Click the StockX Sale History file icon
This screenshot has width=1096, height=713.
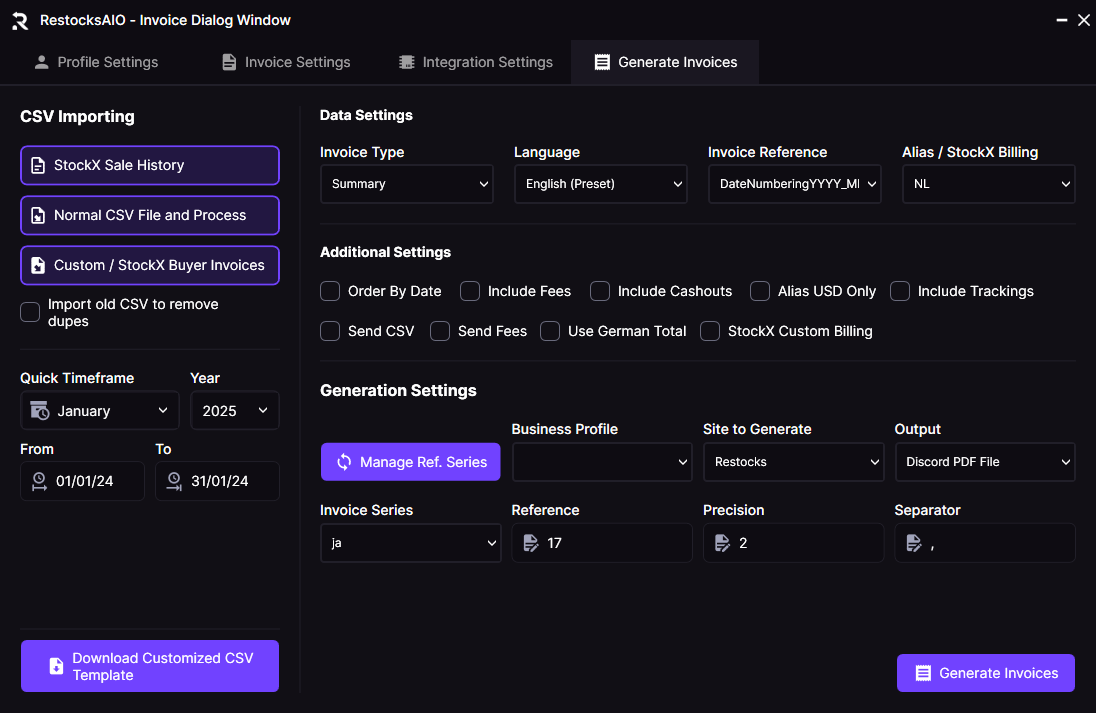click(38, 166)
